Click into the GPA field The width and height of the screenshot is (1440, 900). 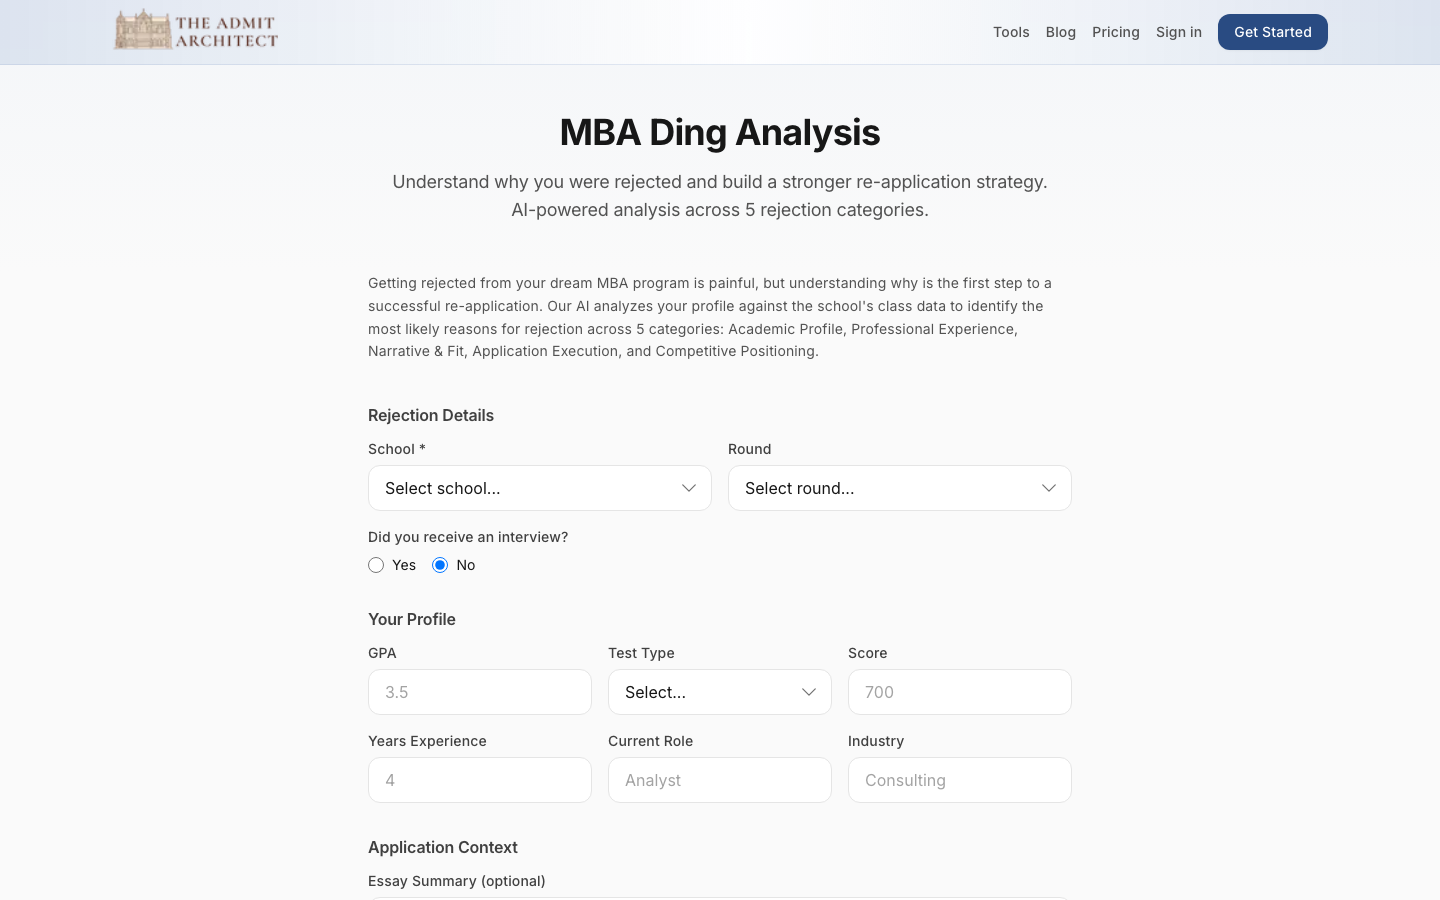click(x=480, y=692)
